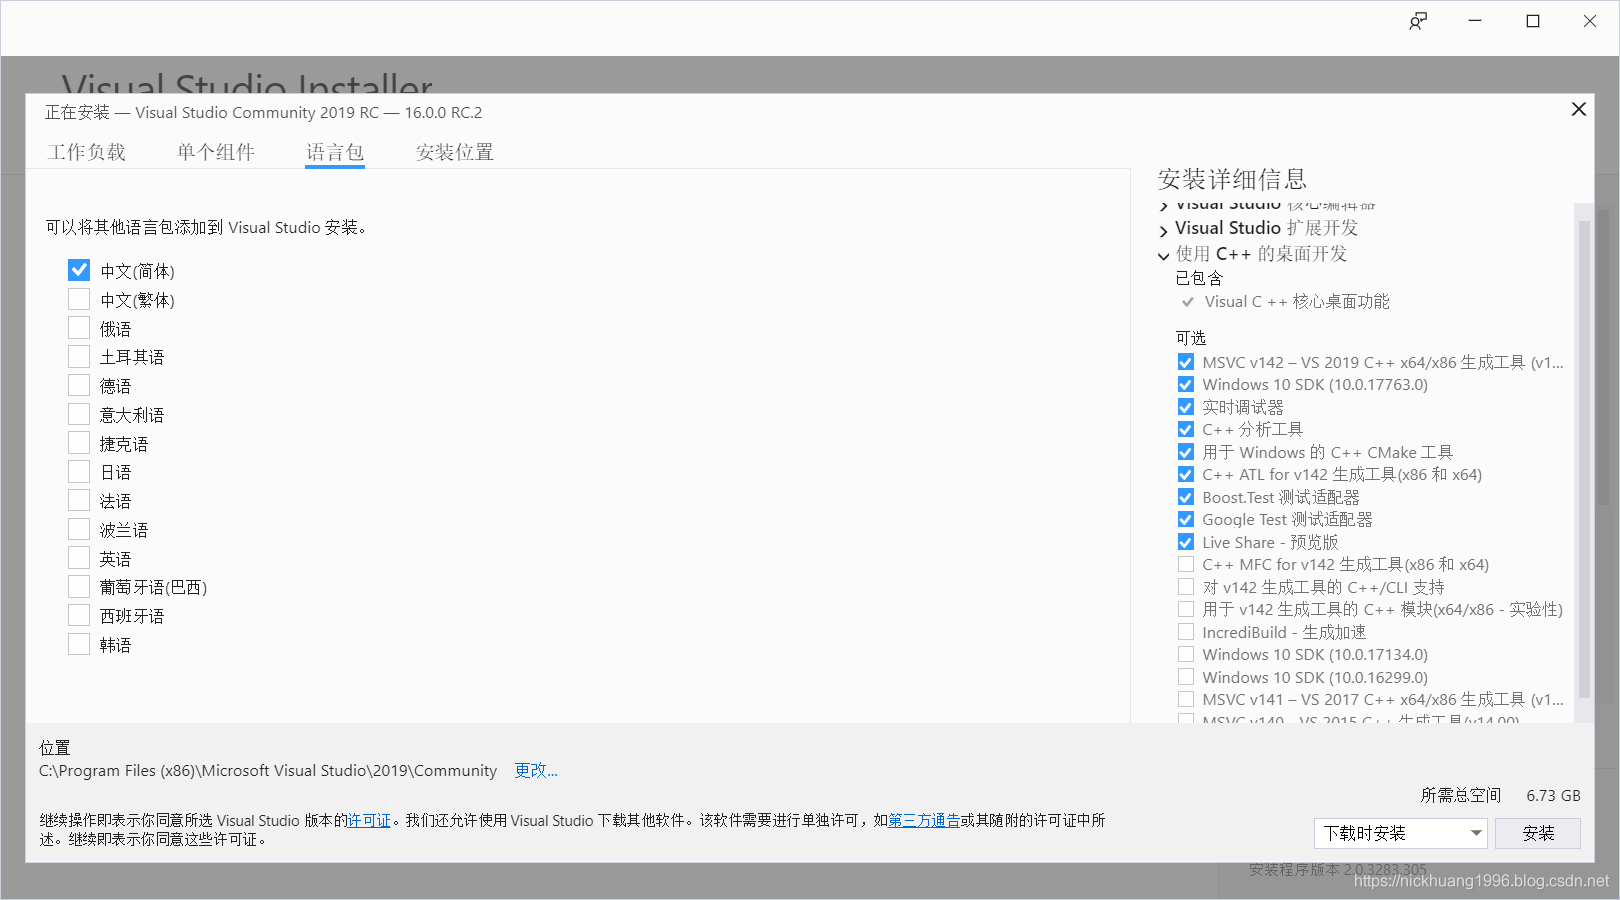Select the 韩语 checkbox
Viewport: 1620px width, 900px height.
pyautogui.click(x=79, y=643)
